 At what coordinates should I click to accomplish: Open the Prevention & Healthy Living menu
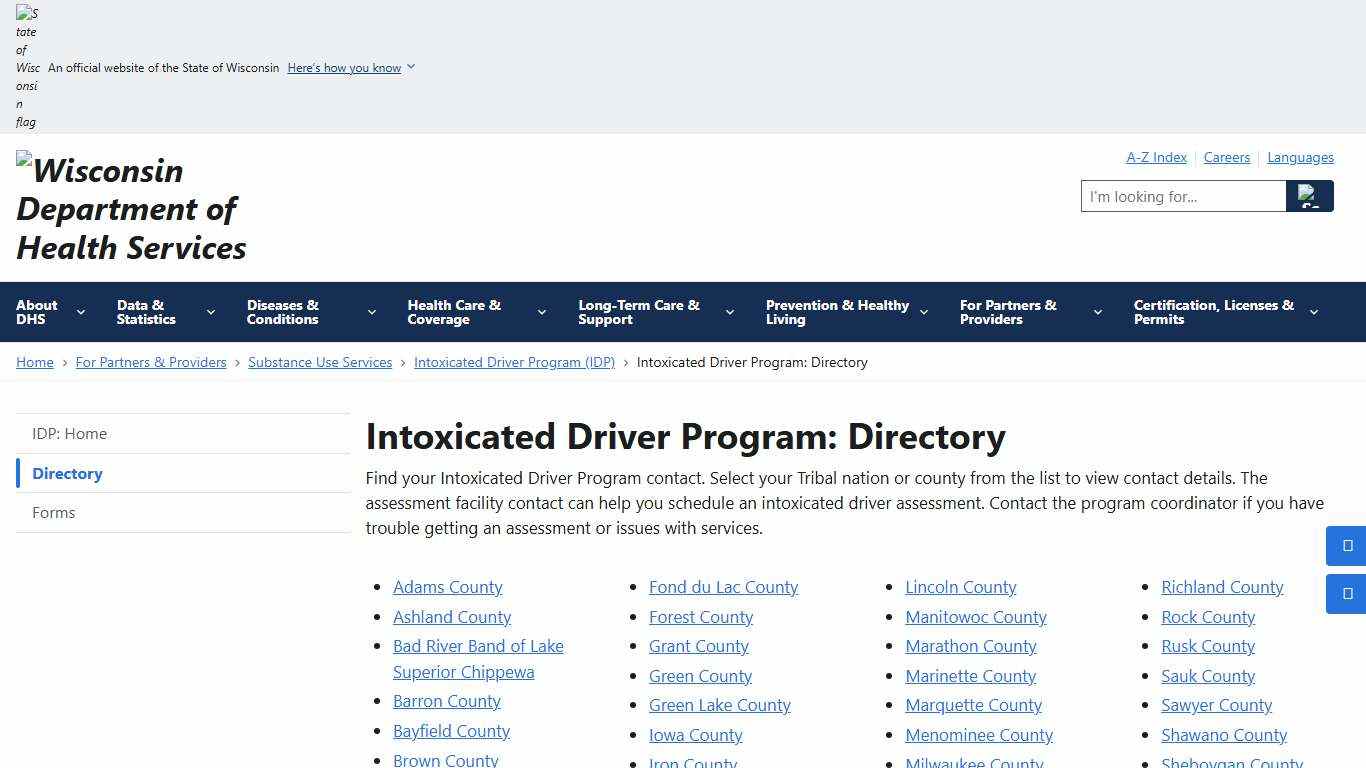tap(922, 312)
